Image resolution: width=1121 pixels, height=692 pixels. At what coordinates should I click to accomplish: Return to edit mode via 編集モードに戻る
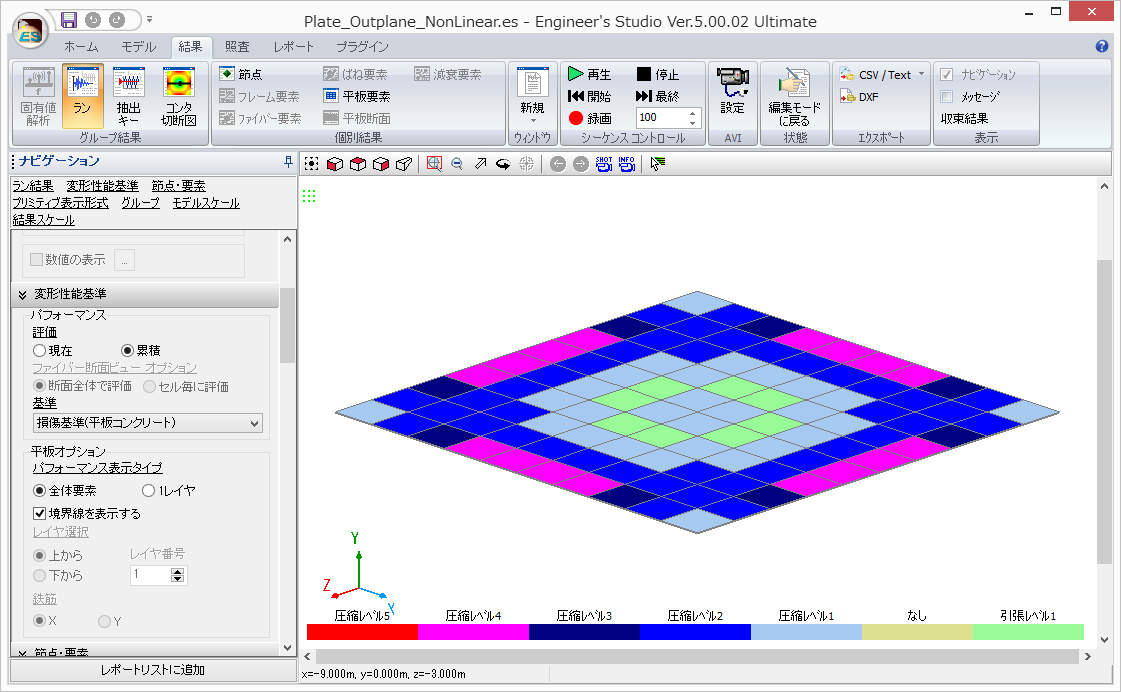pyautogui.click(x=794, y=97)
